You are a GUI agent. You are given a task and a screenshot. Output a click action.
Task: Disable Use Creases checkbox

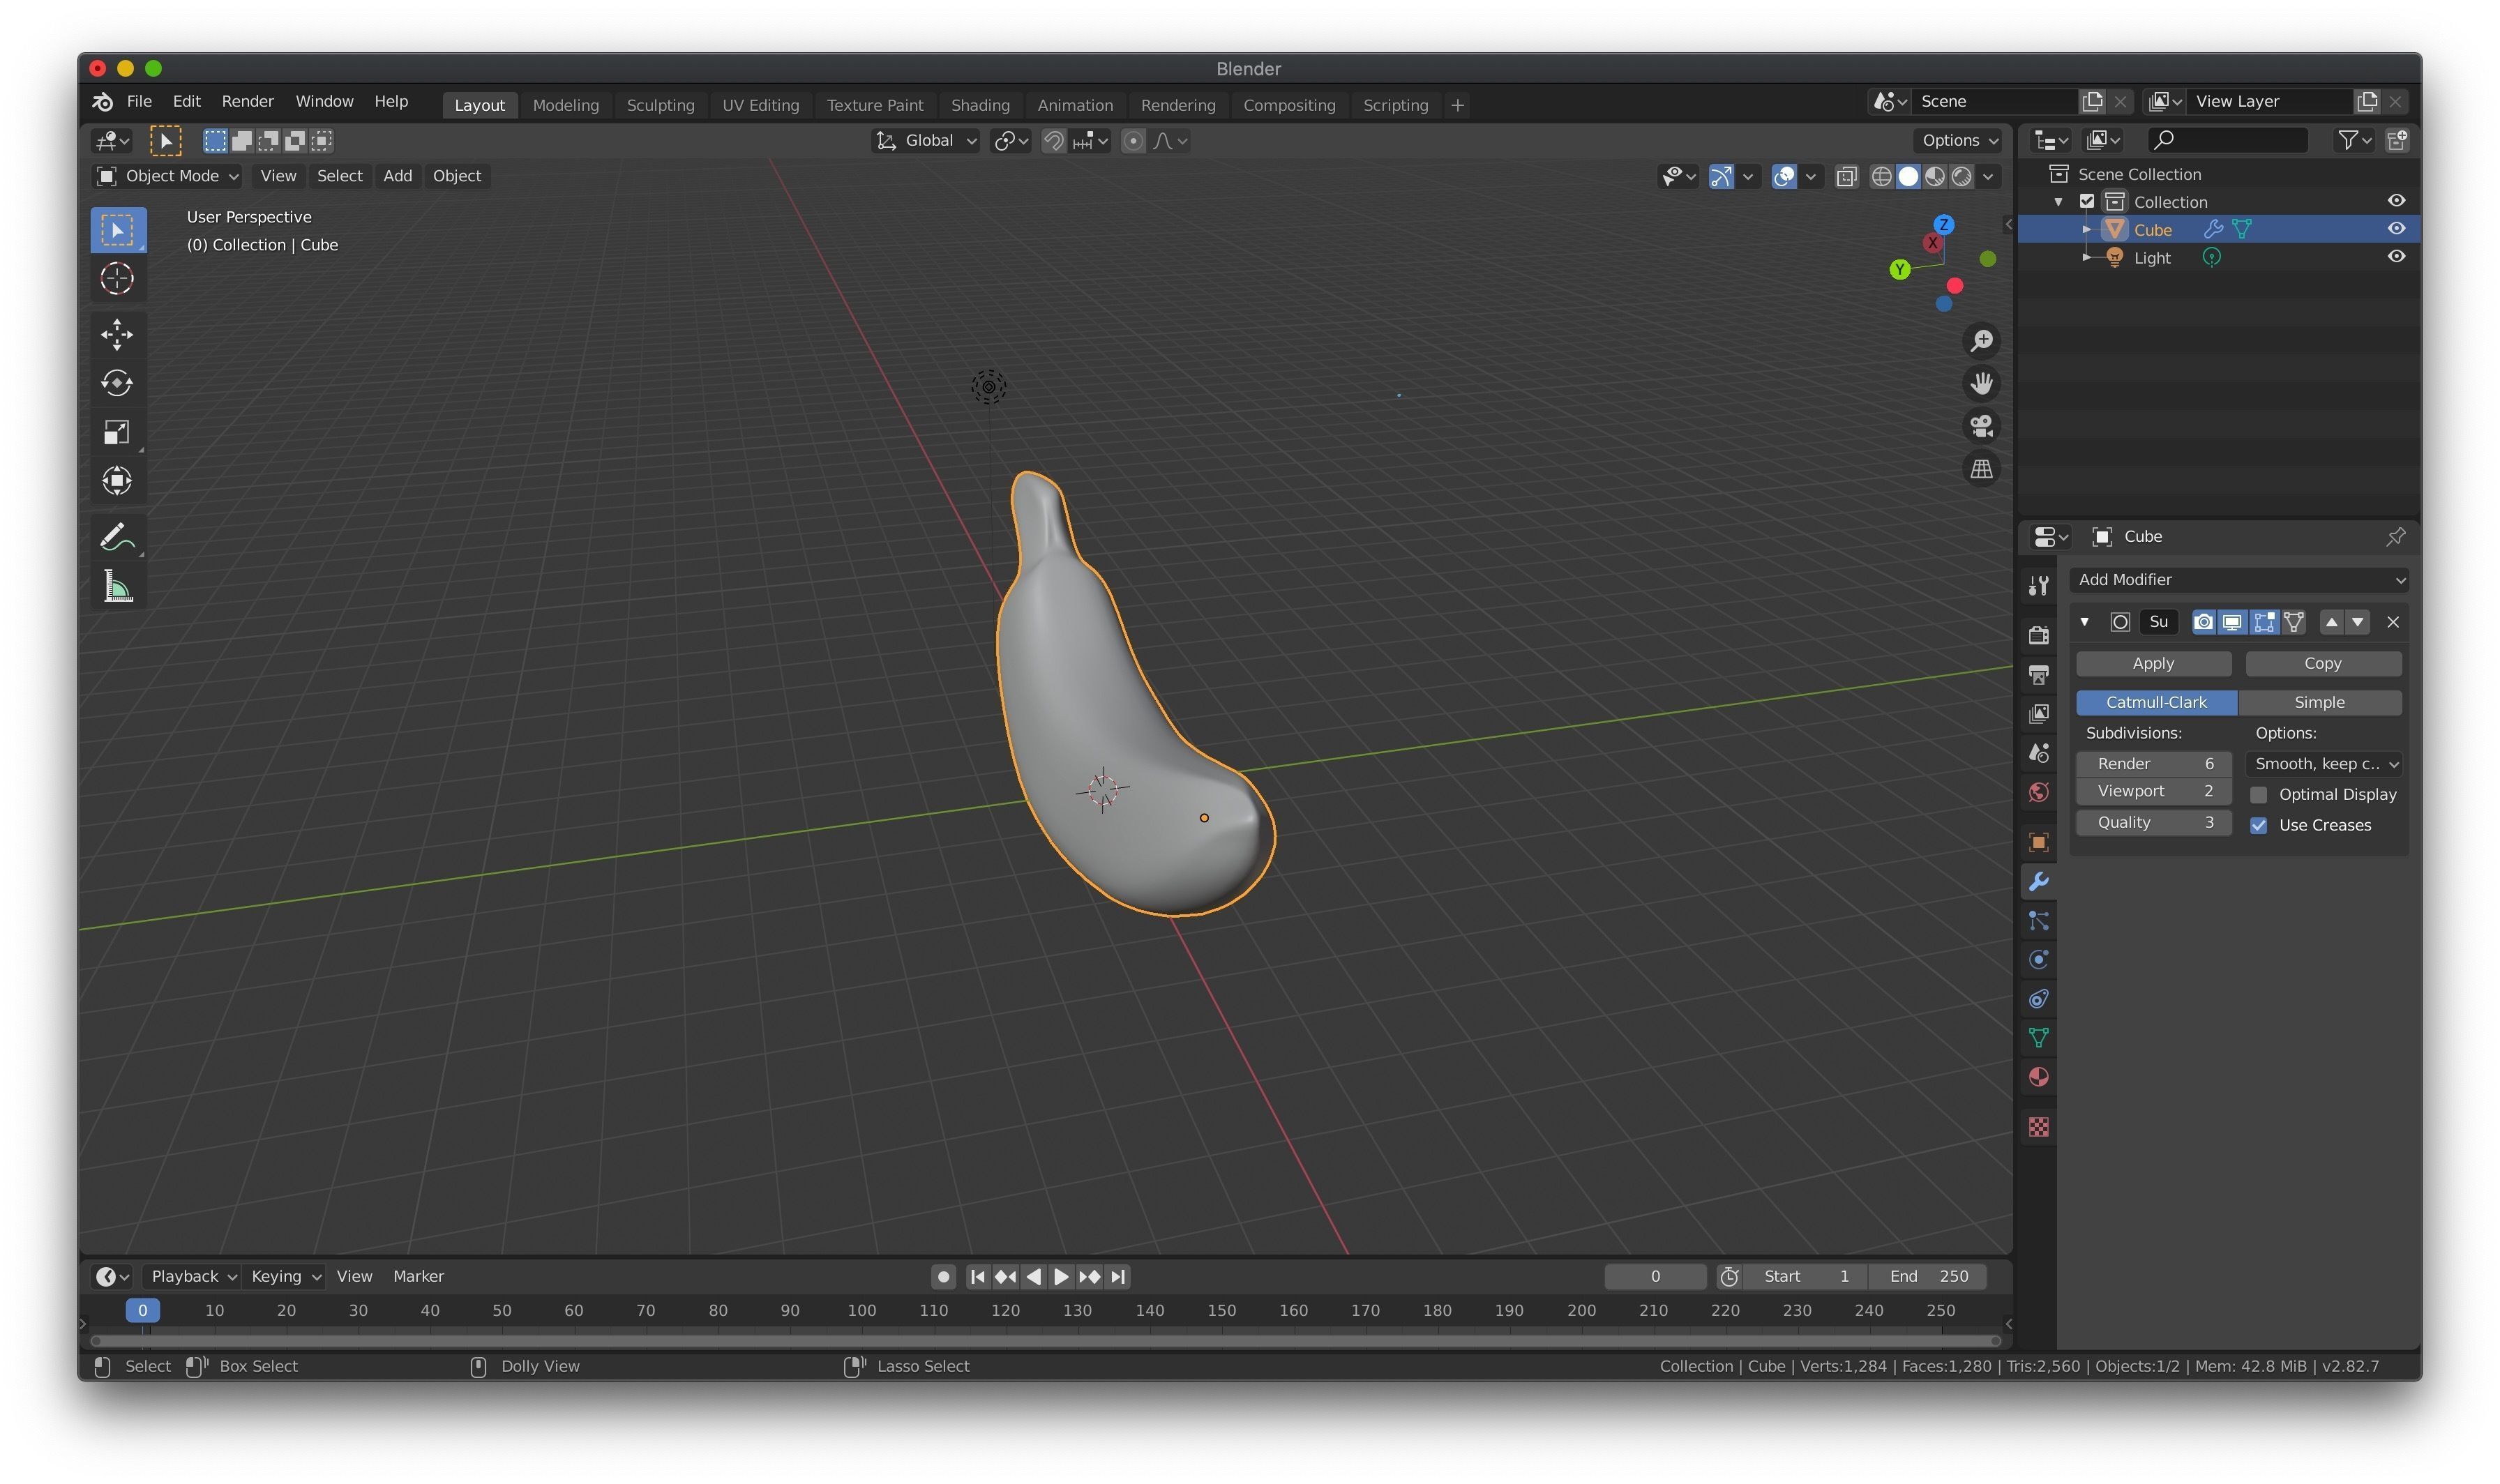2258,826
